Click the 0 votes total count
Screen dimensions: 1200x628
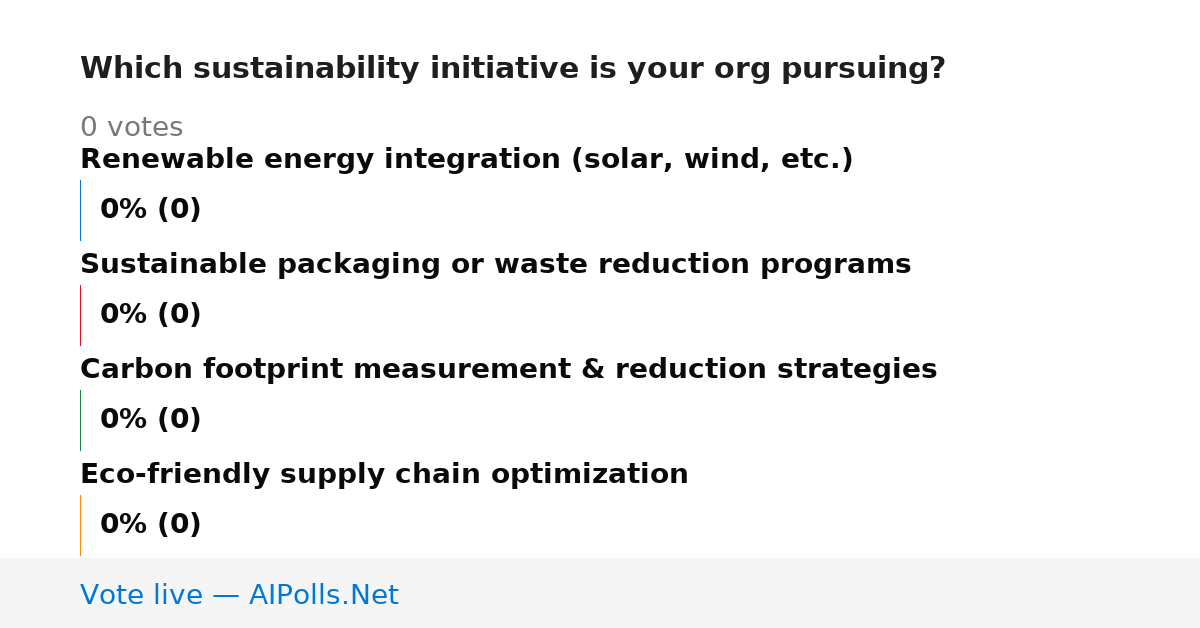131,128
